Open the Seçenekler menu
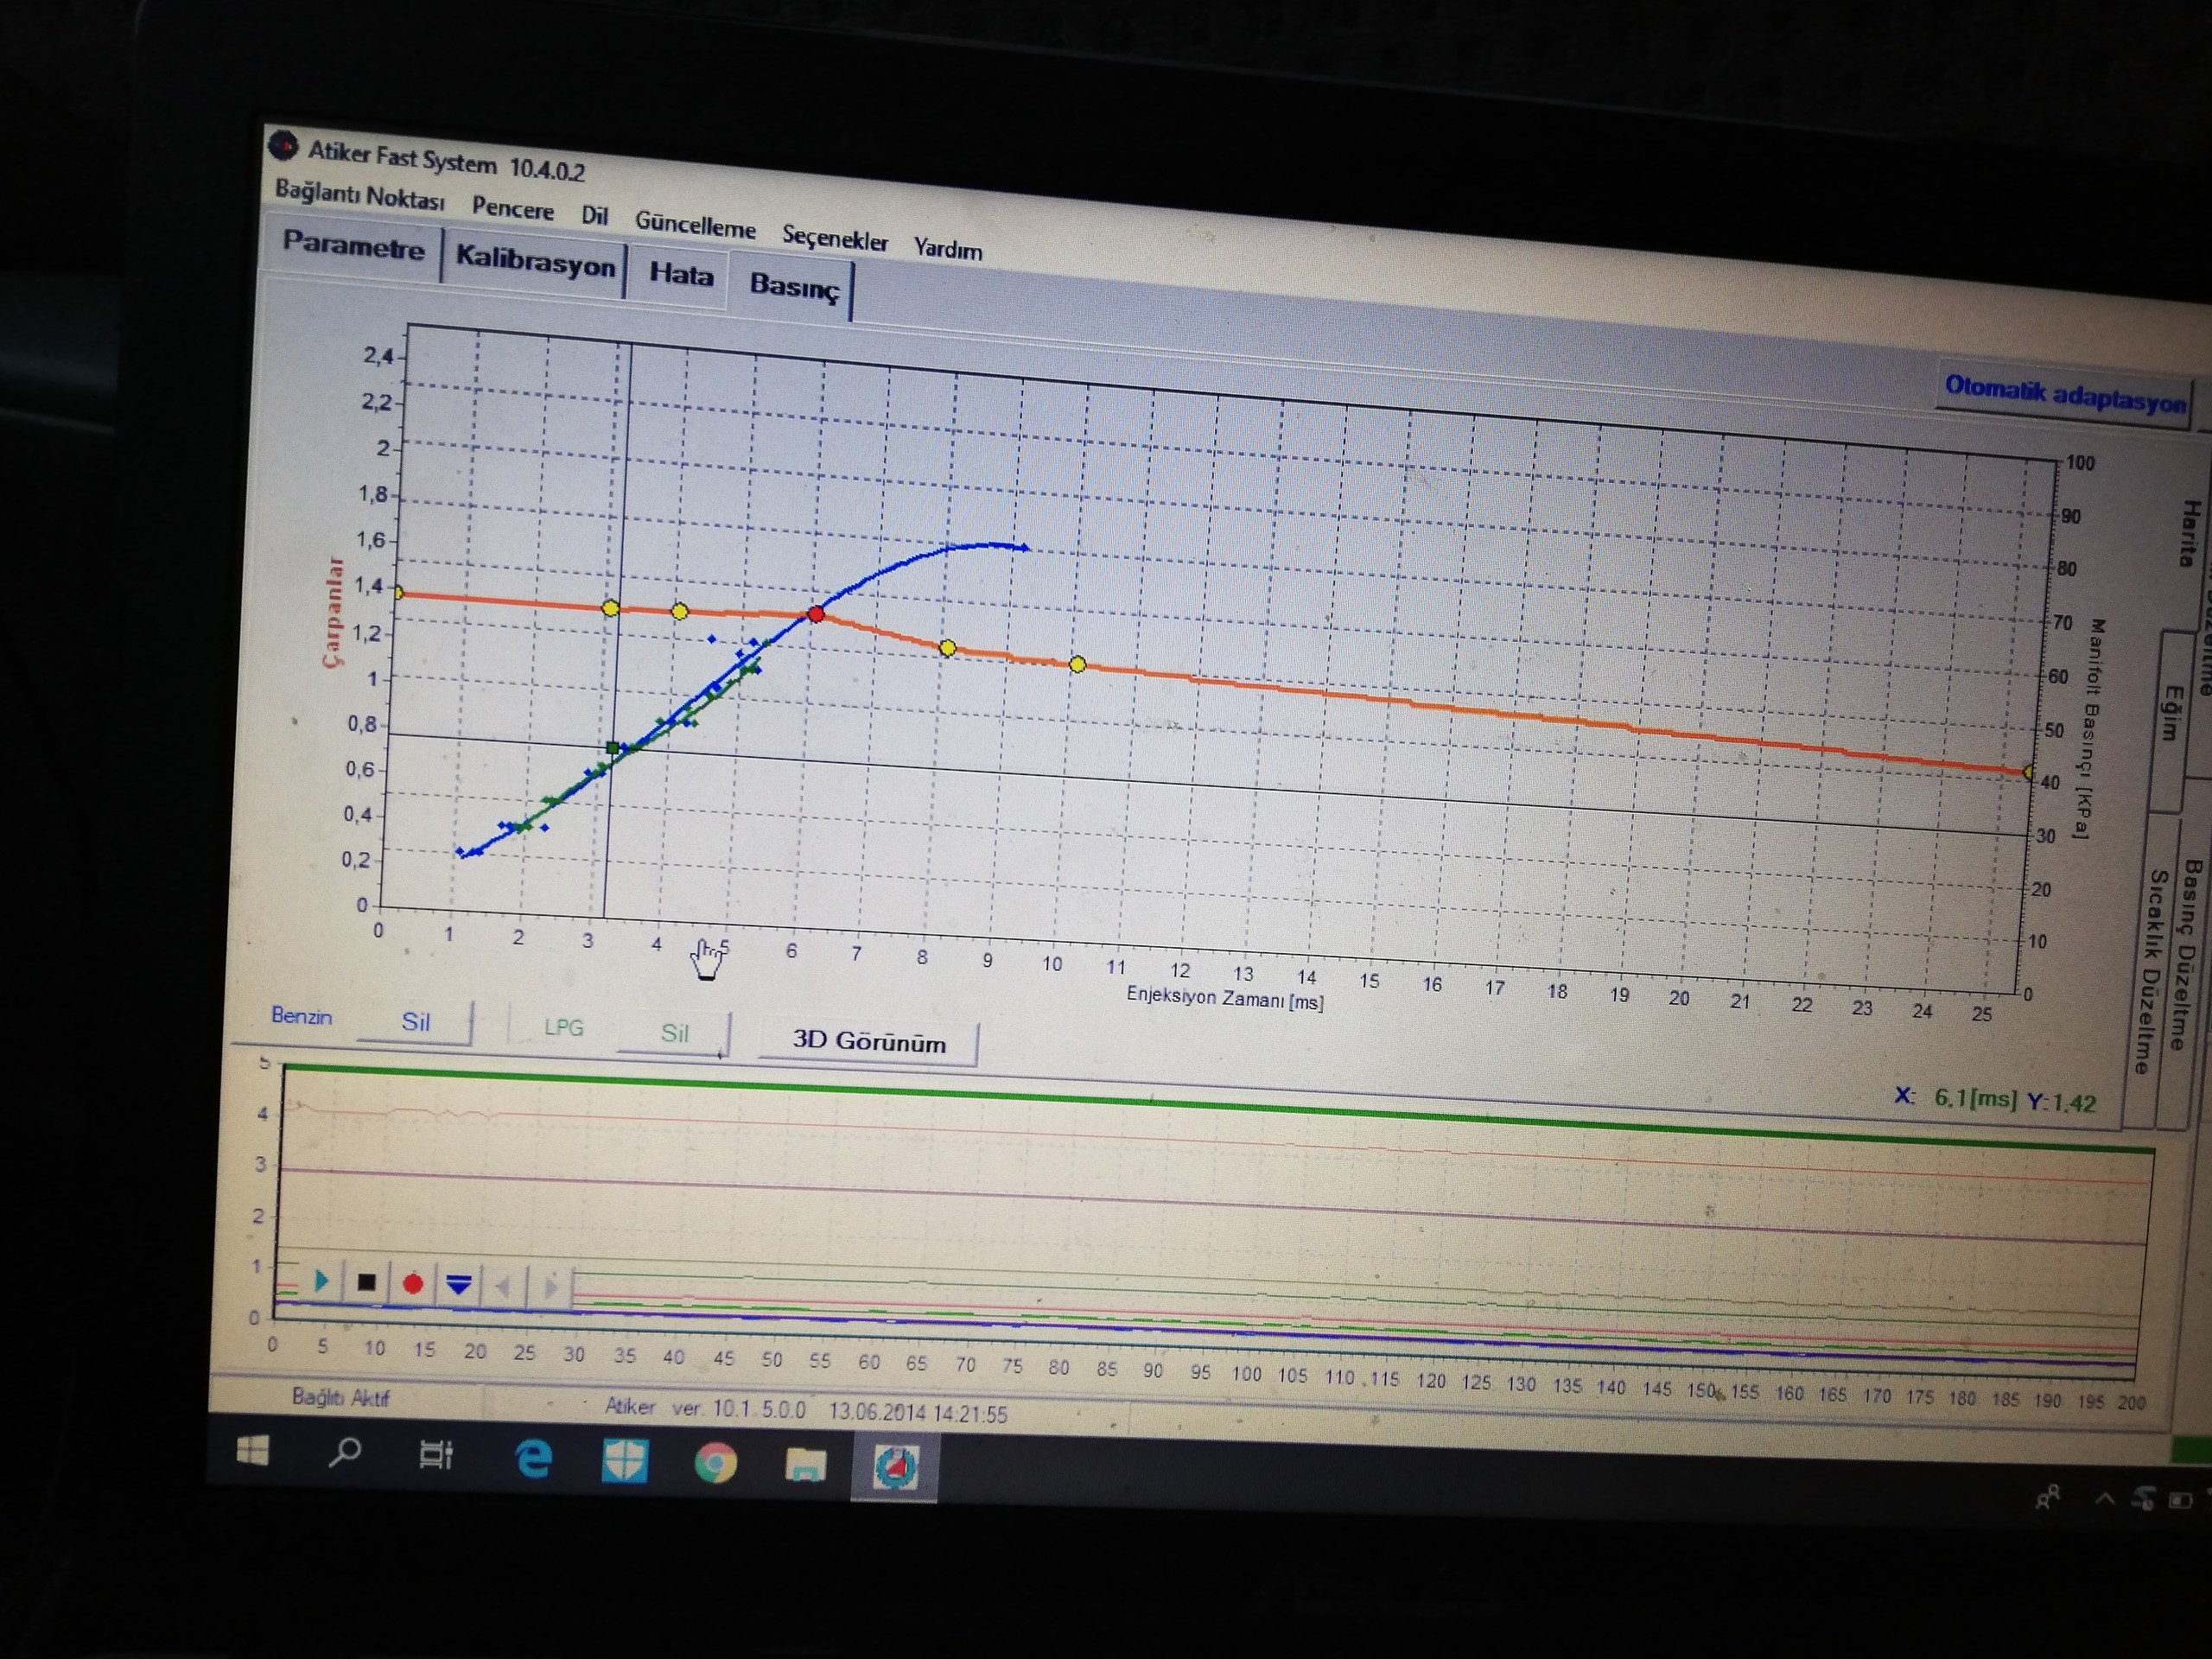Screen dimensions: 2212x1659 [834, 238]
